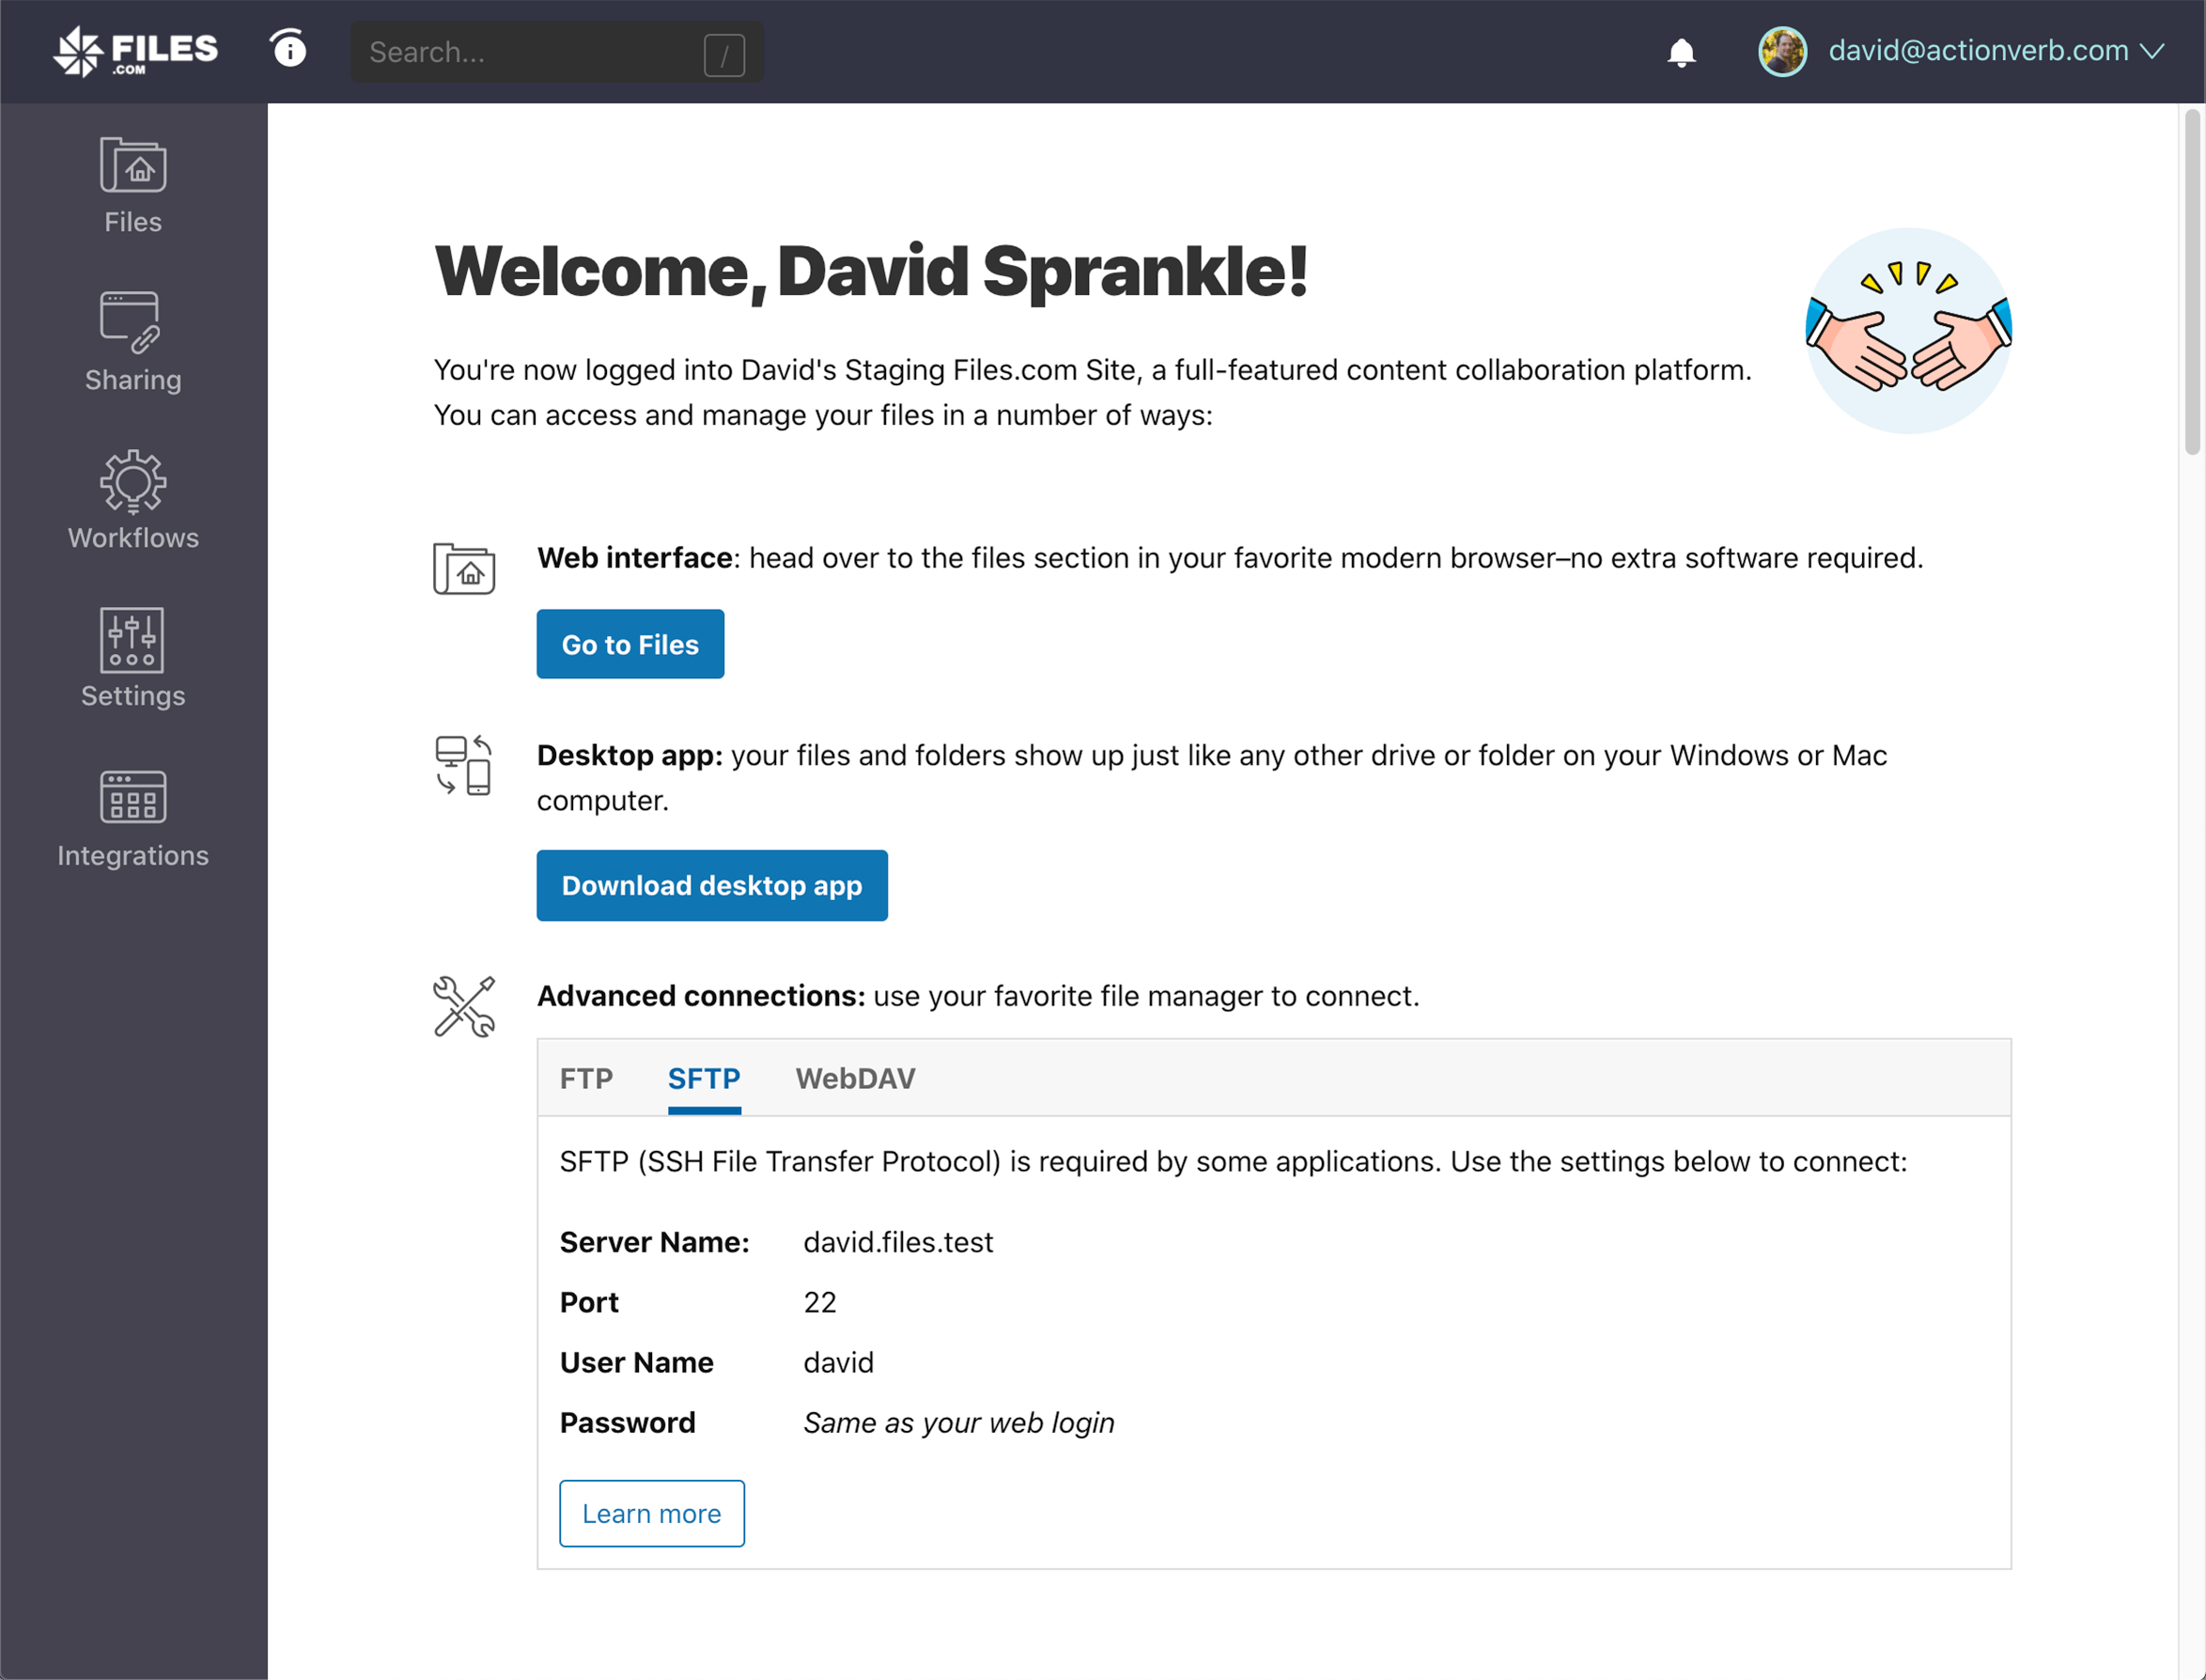Screen dimensions: 2206x1680
Task: Click the user avatar picture
Action: pyautogui.click(x=1782, y=51)
